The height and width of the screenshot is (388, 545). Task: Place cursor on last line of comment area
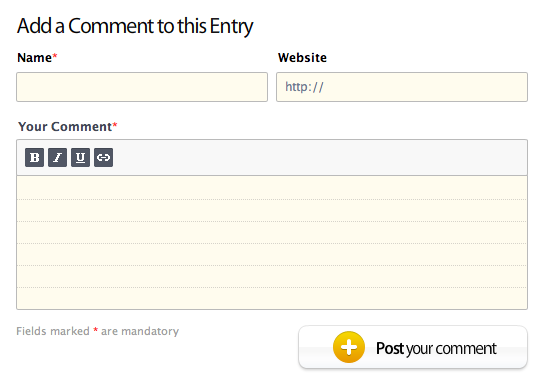[272, 298]
